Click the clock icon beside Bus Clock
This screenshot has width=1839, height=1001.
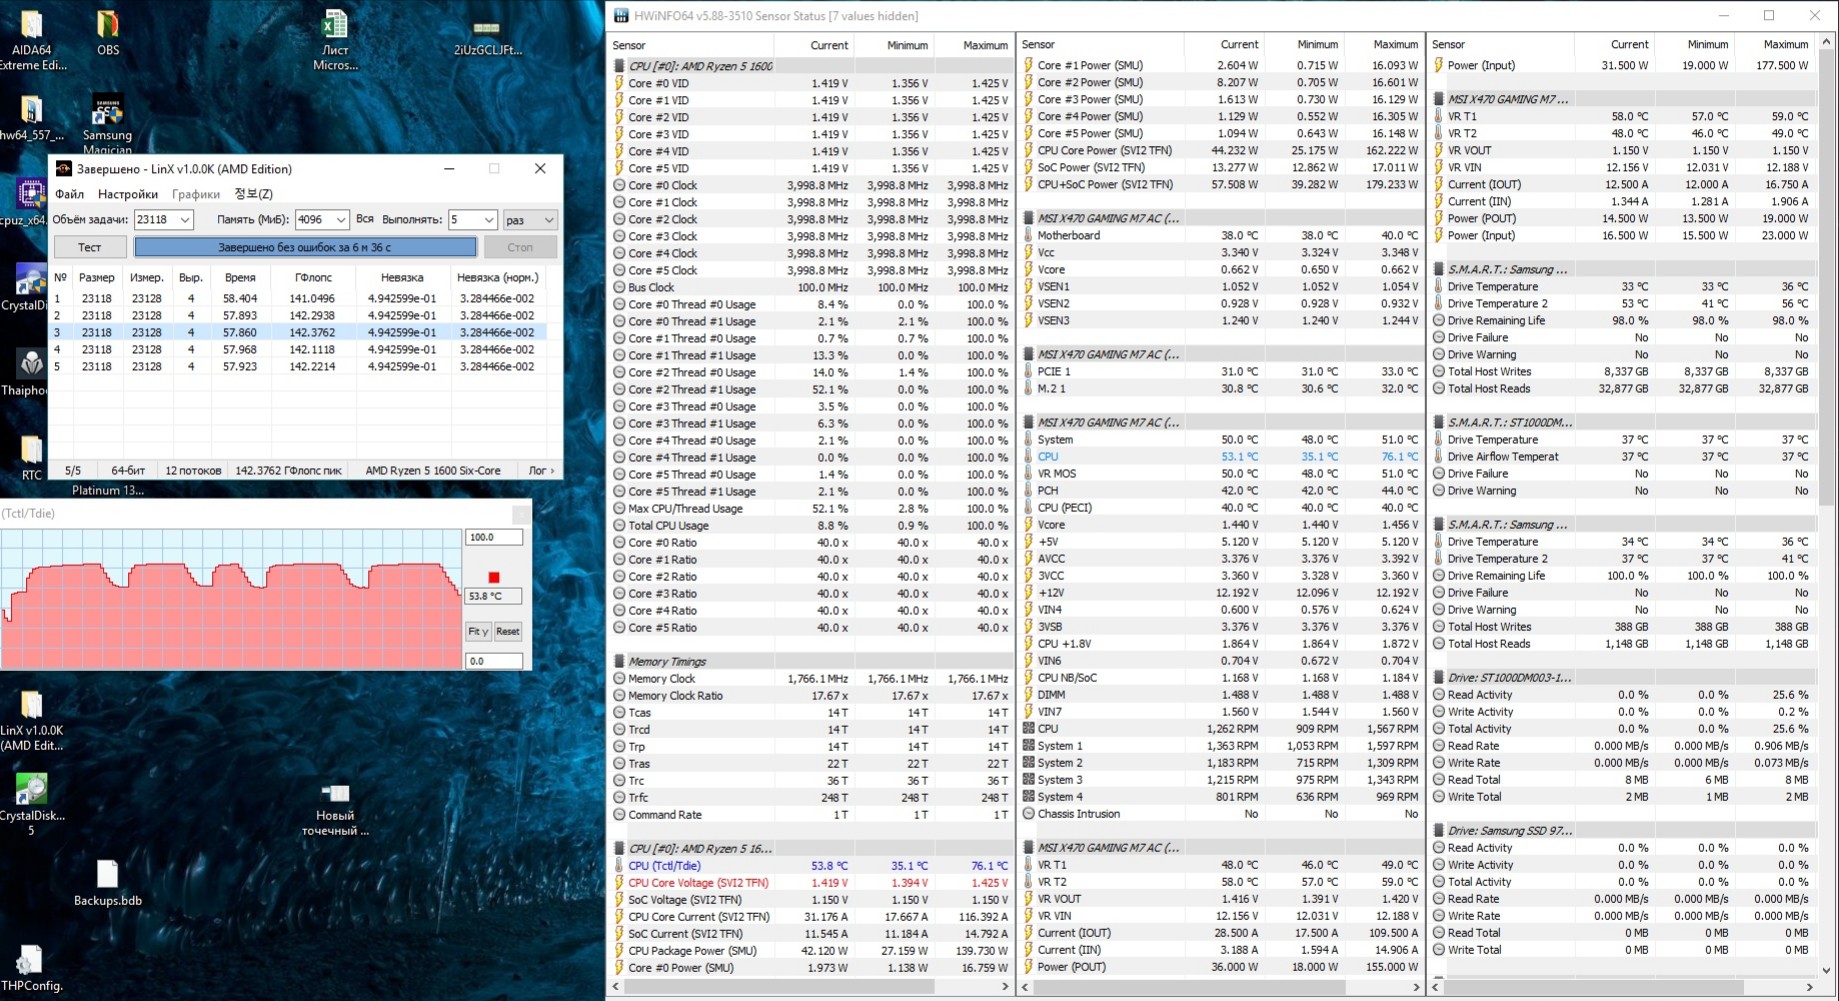coord(619,288)
